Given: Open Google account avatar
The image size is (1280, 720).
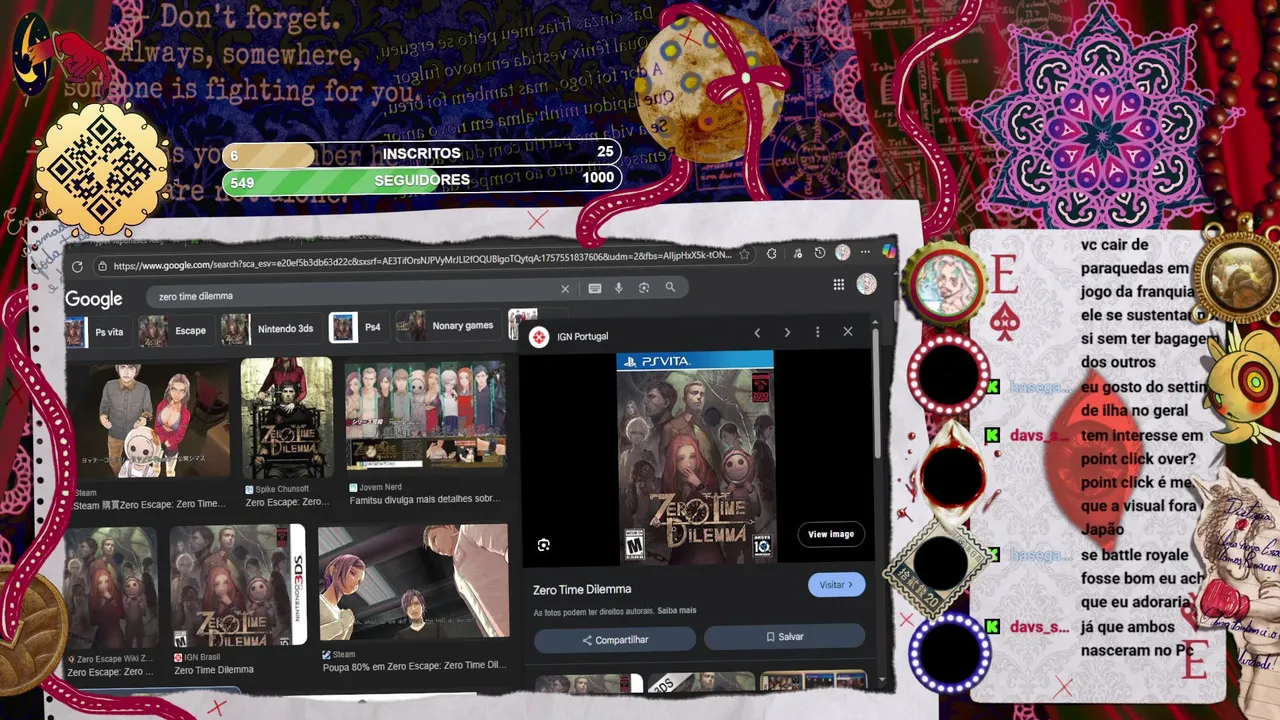Looking at the screenshot, I should (x=866, y=284).
